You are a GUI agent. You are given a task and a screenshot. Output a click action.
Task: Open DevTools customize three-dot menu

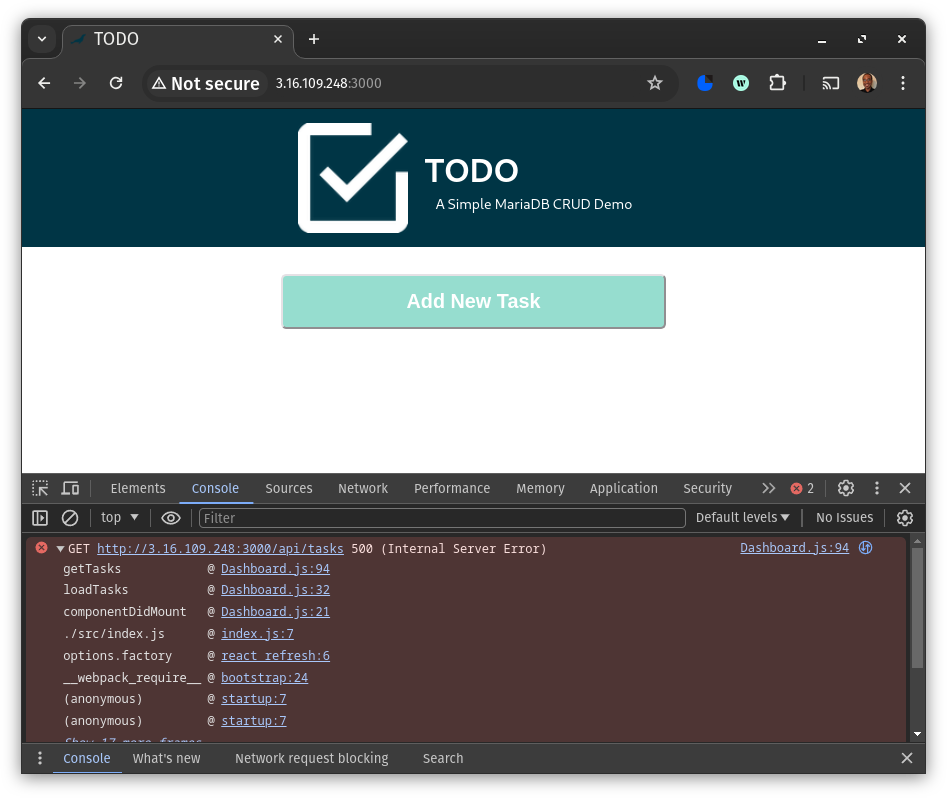[x=877, y=488]
